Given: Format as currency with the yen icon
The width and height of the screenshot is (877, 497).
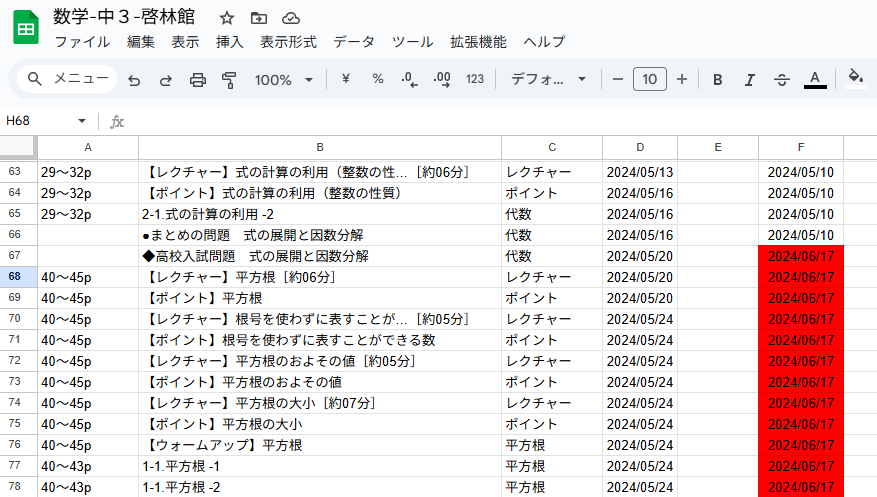Looking at the screenshot, I should pos(346,80).
